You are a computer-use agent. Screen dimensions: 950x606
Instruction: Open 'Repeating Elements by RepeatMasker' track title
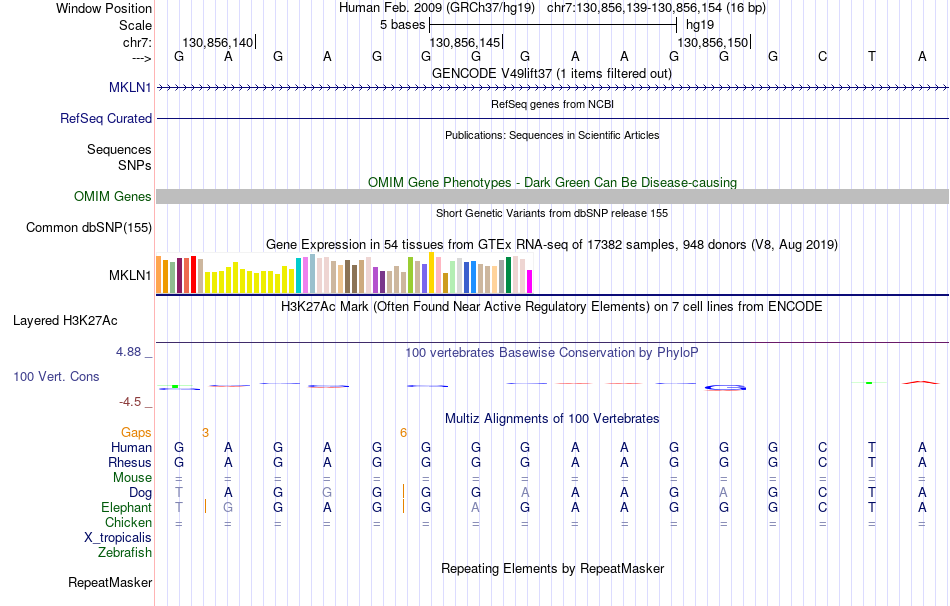point(553,568)
